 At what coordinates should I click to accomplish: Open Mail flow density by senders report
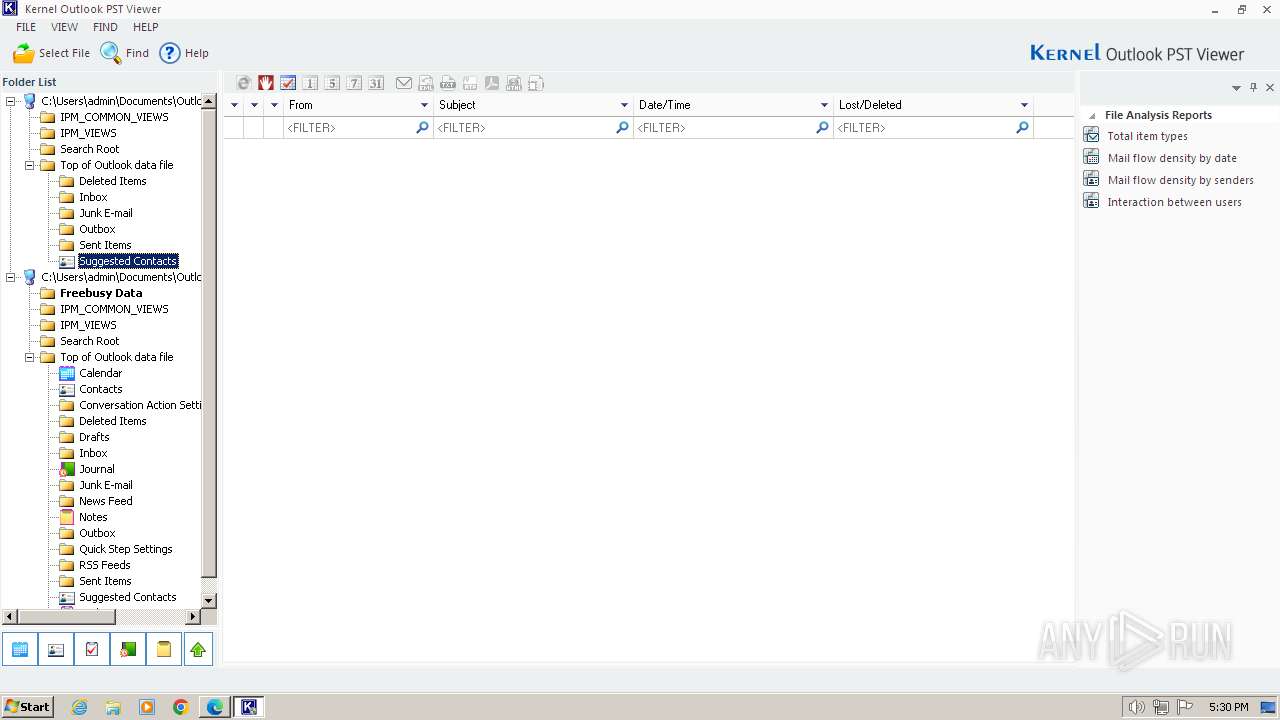(1180, 180)
